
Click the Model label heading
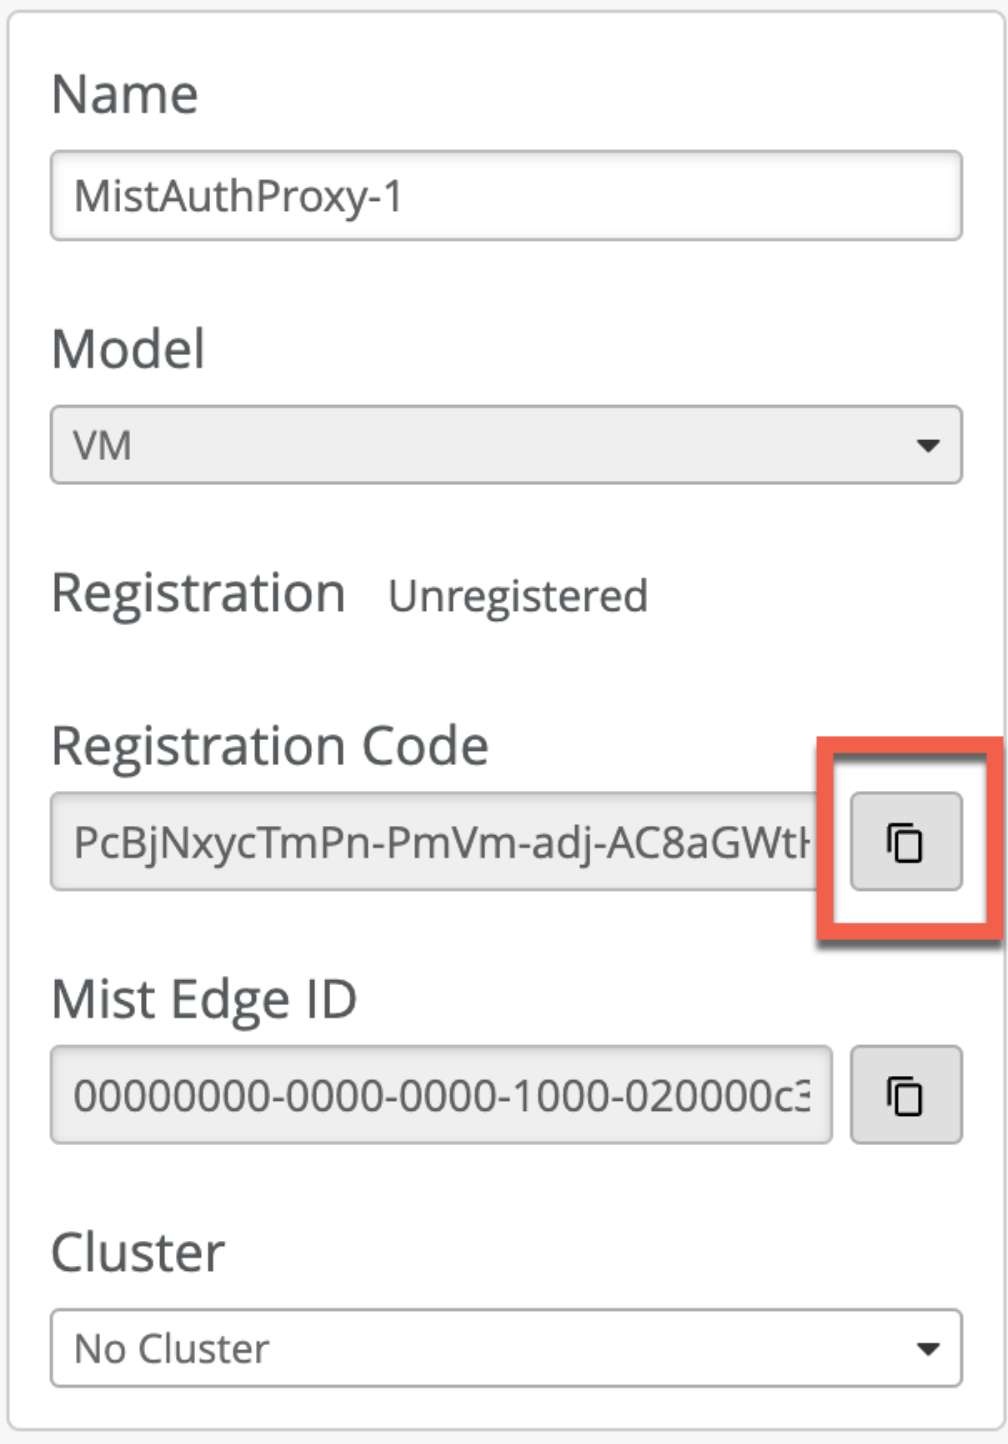coord(128,349)
